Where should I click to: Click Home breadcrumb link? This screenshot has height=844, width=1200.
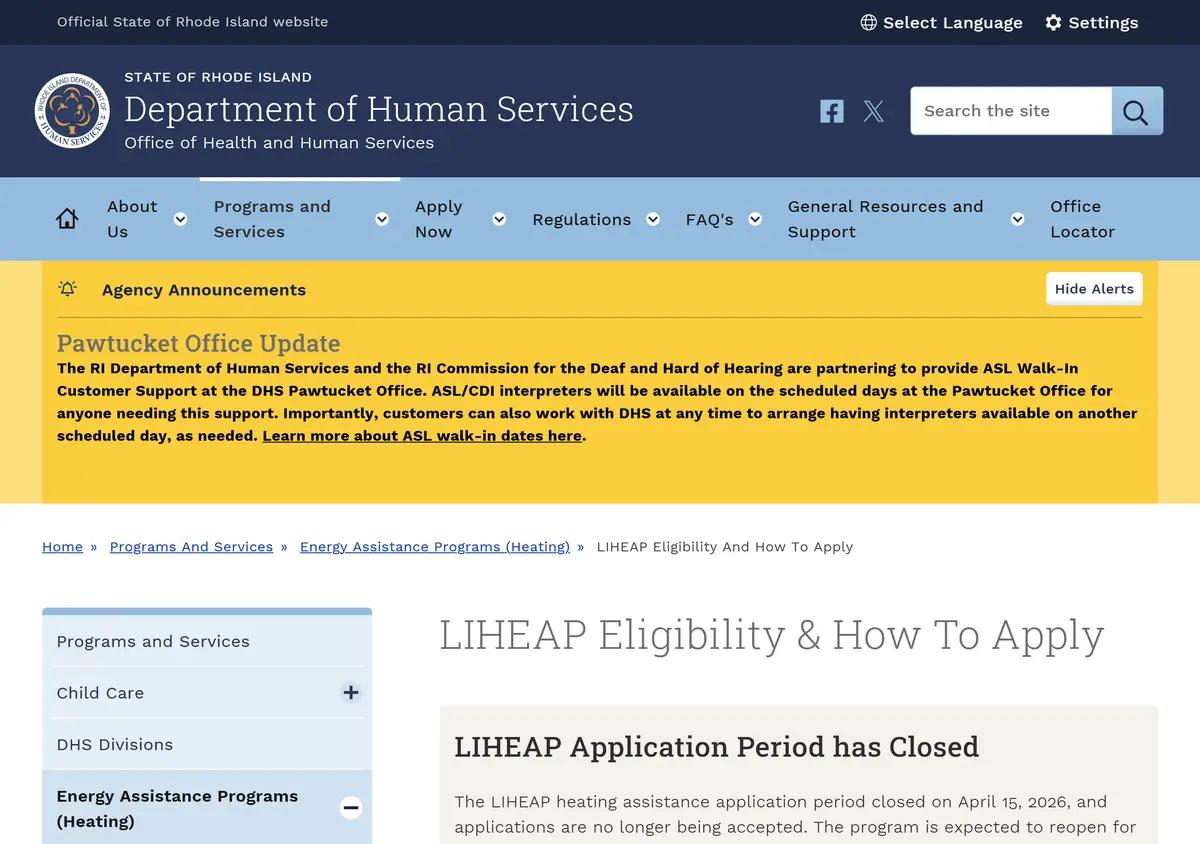click(62, 547)
